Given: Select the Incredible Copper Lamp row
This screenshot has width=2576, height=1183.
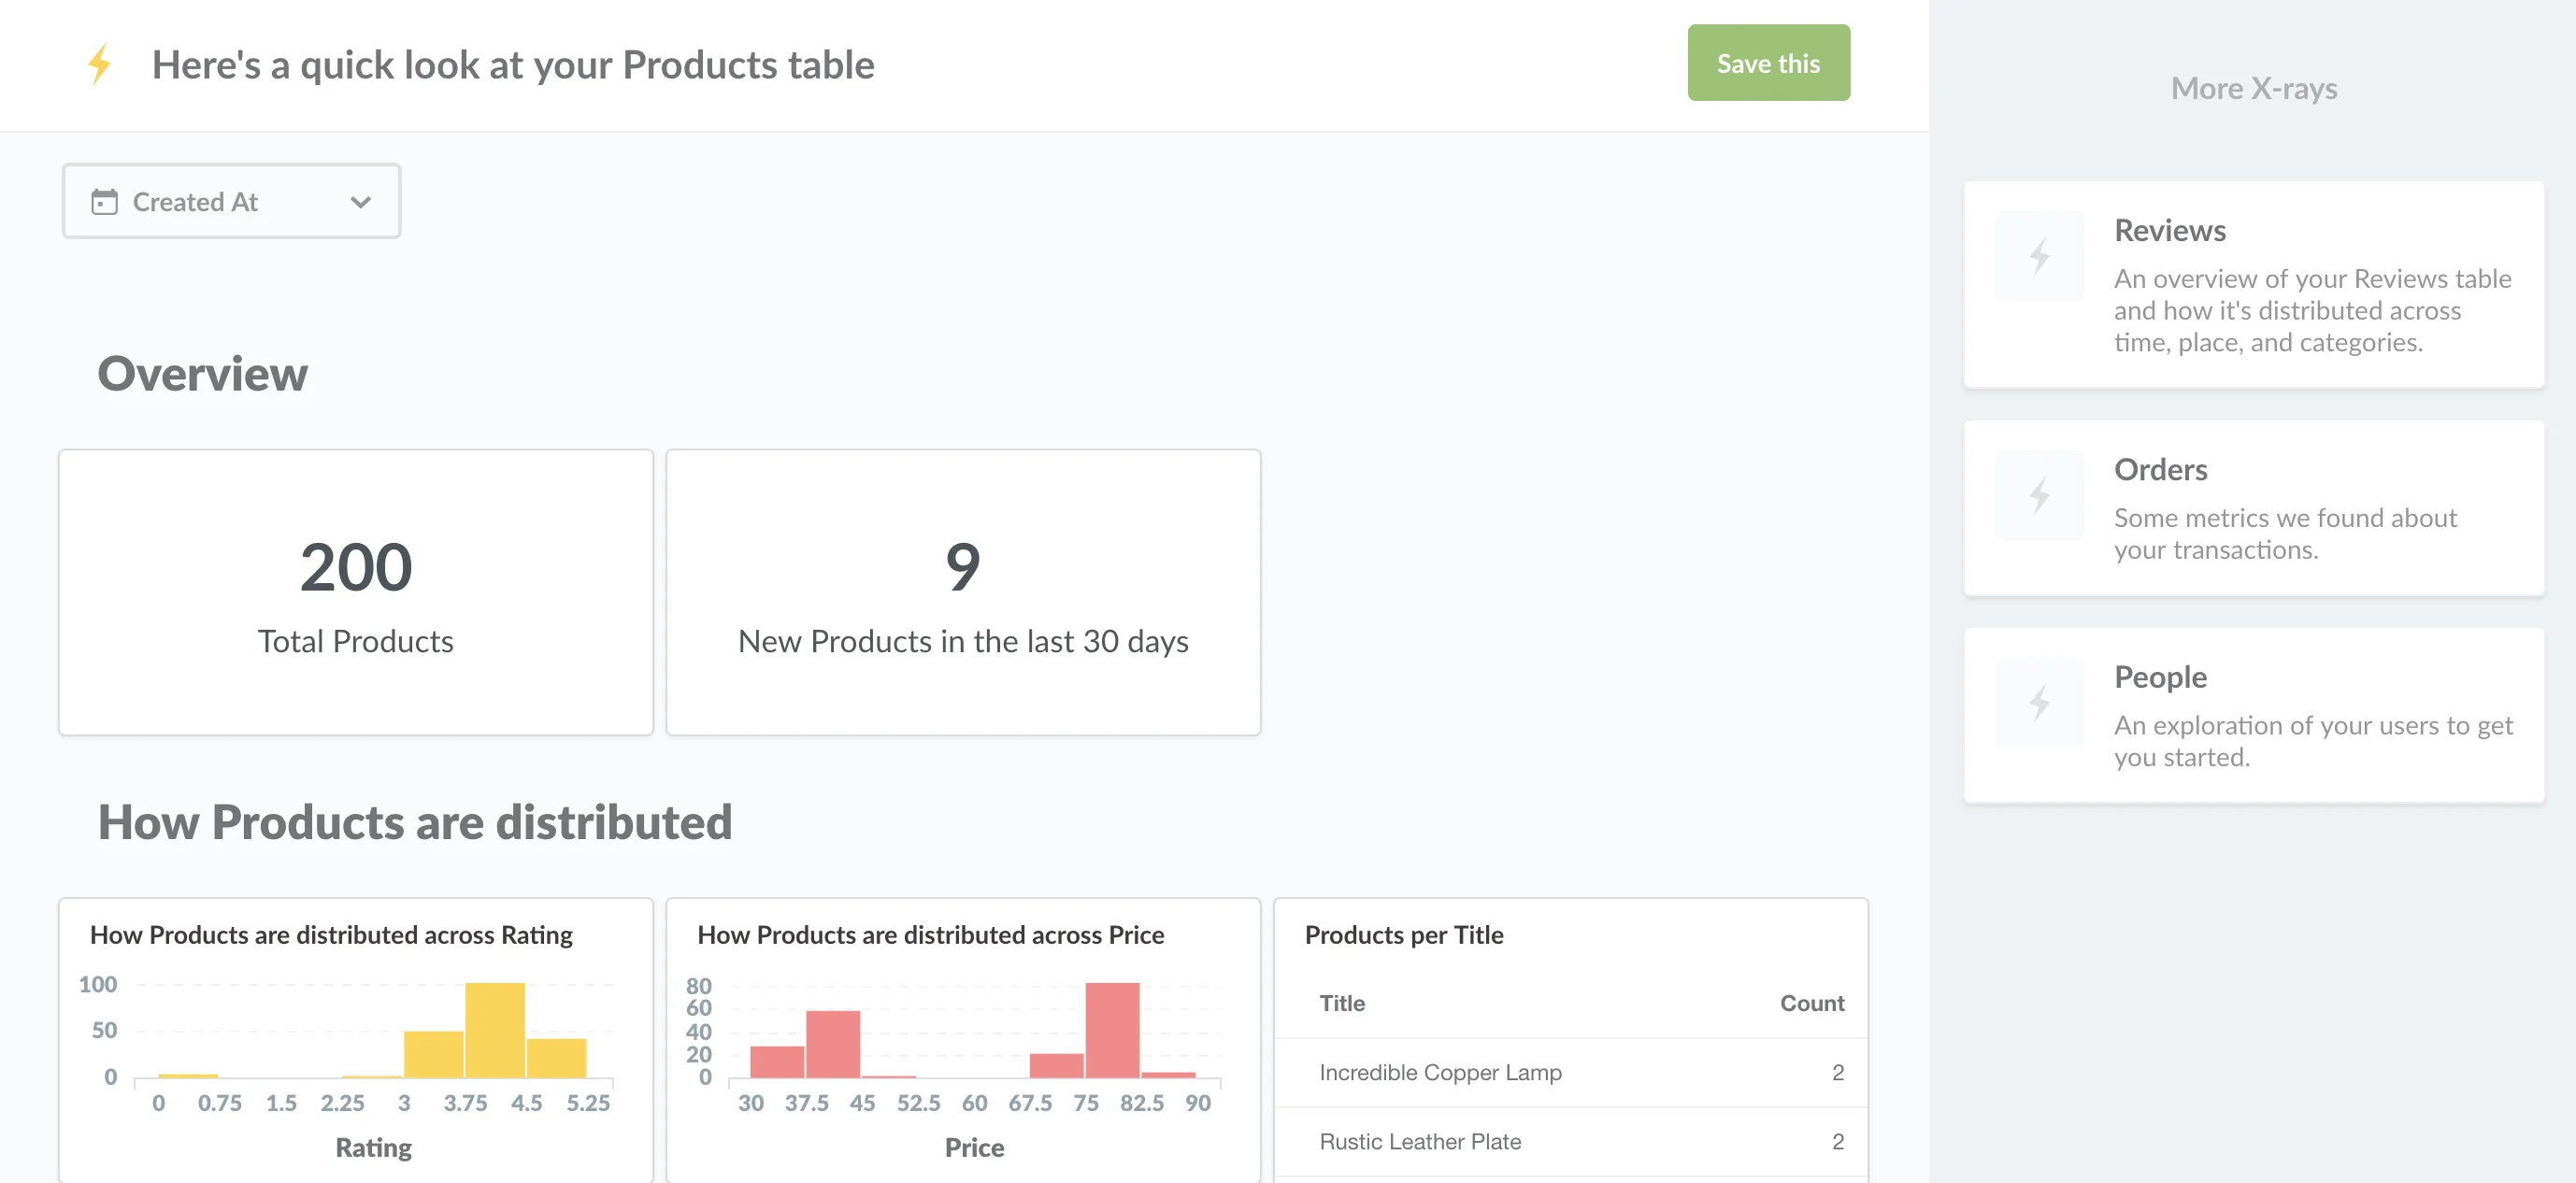Looking at the screenshot, I should click(x=1571, y=1072).
